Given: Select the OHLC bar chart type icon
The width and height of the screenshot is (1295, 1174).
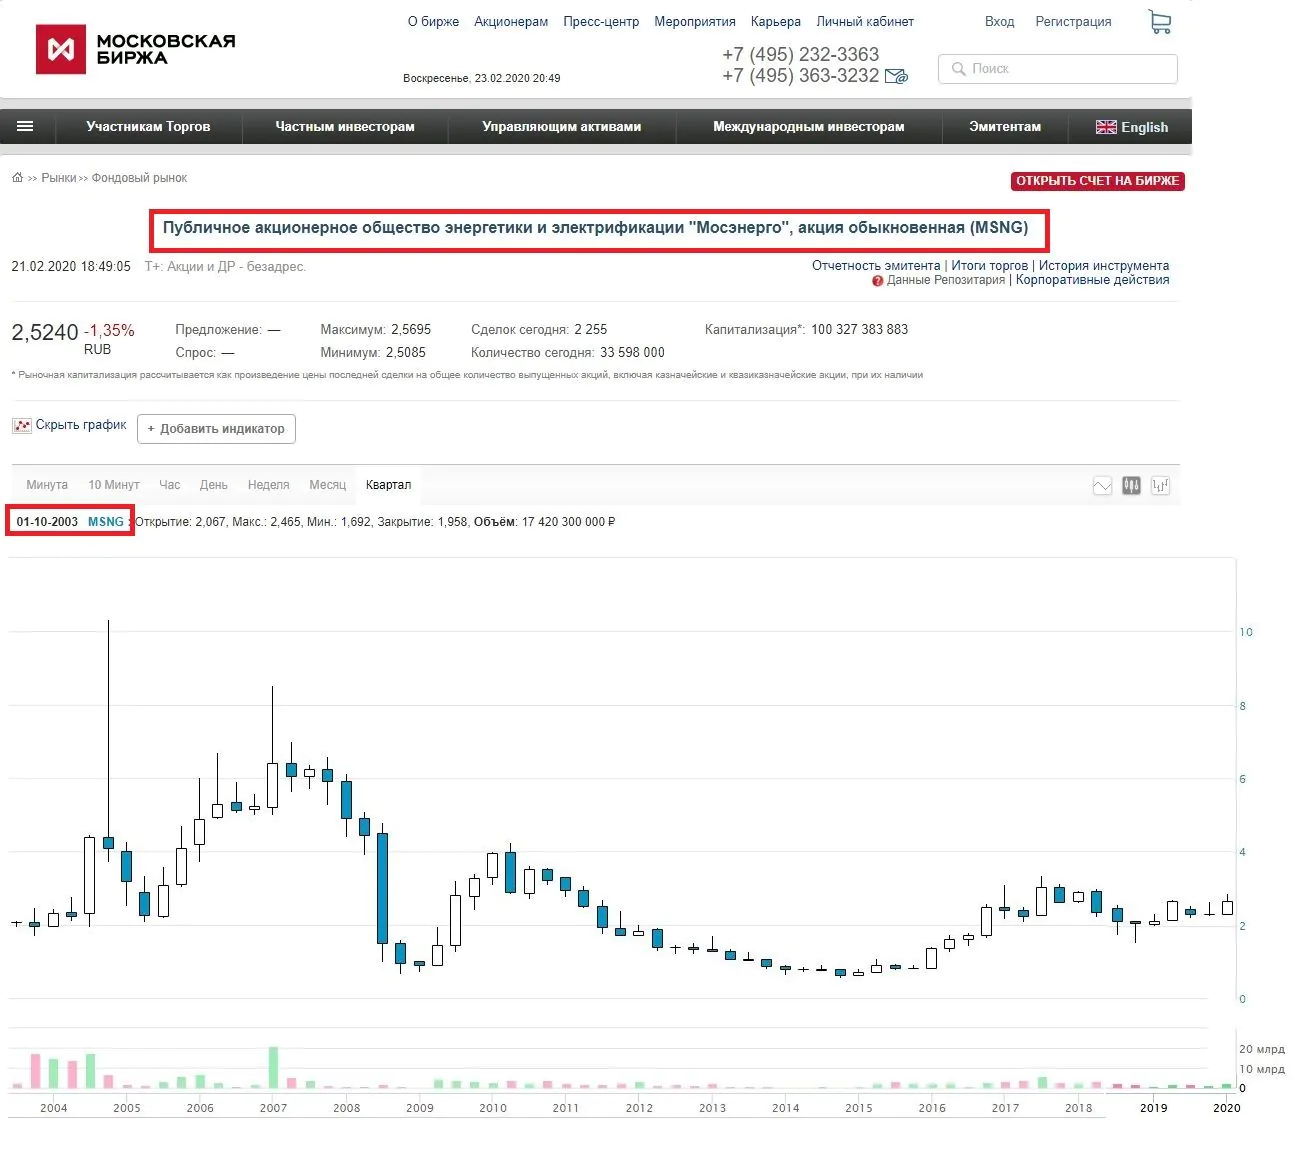Looking at the screenshot, I should click(x=1160, y=486).
